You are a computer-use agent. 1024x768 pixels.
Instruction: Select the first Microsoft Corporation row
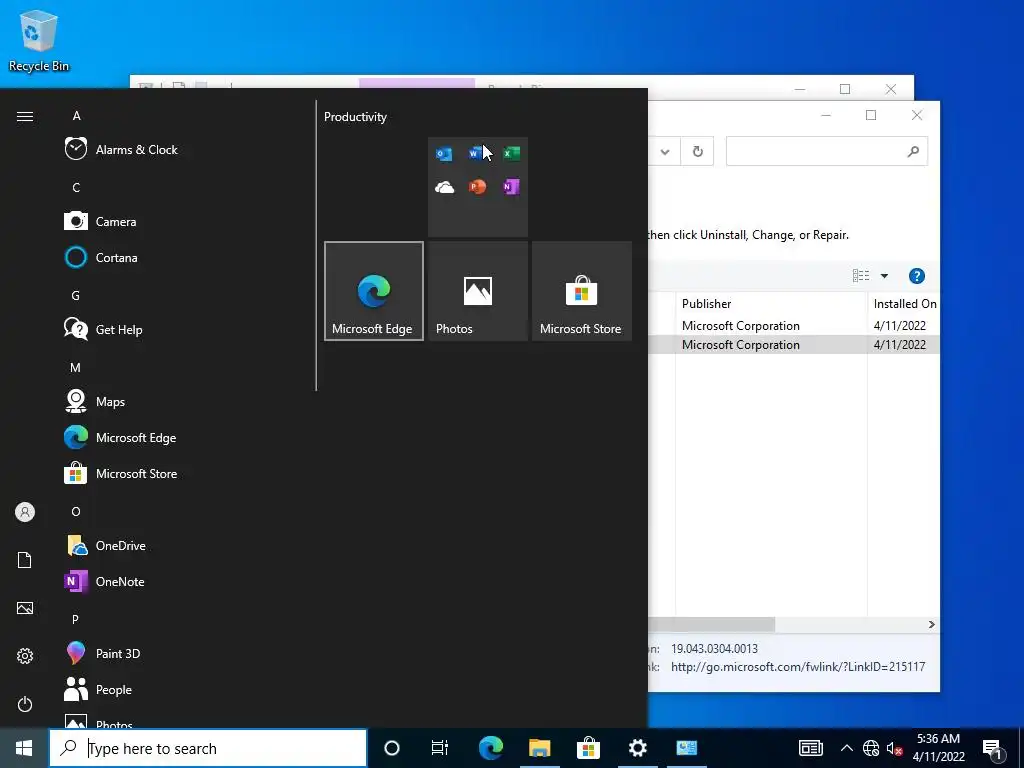(x=794, y=326)
